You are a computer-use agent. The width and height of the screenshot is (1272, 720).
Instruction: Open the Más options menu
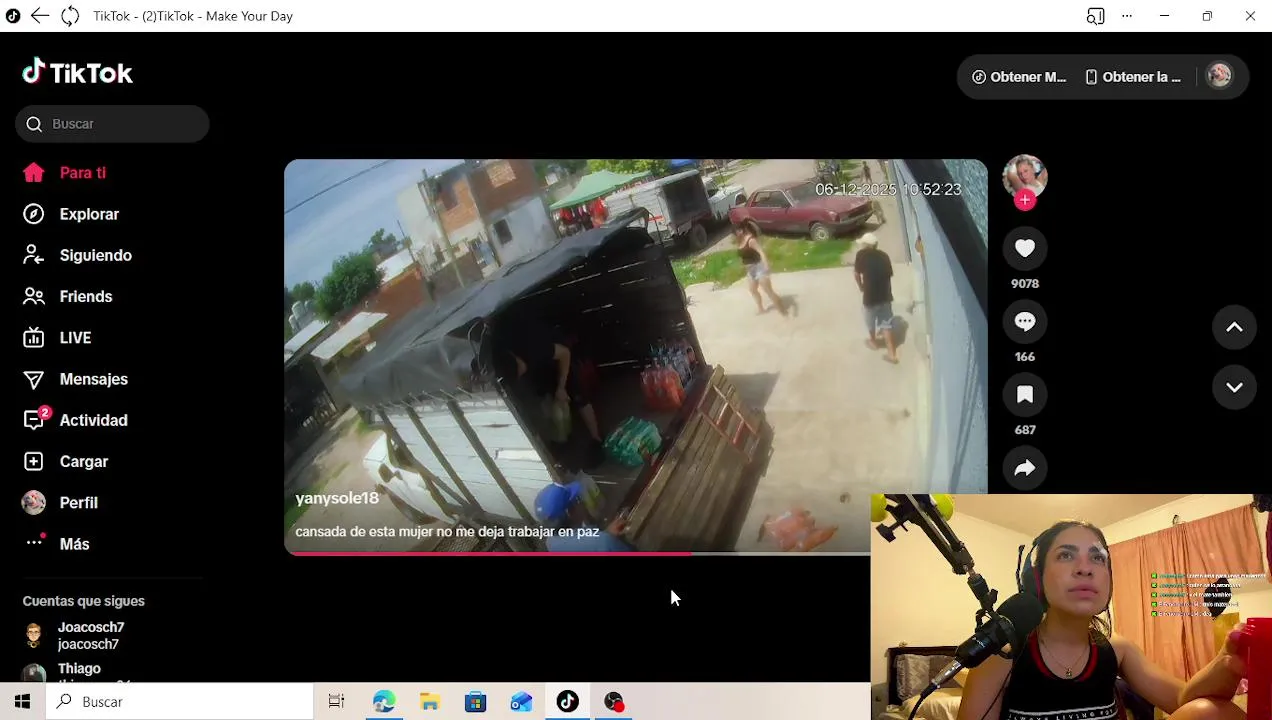click(x=74, y=544)
